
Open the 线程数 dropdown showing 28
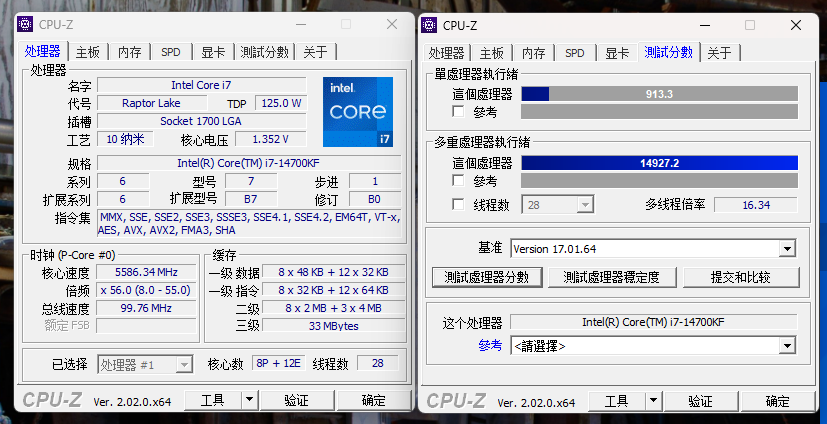558,205
